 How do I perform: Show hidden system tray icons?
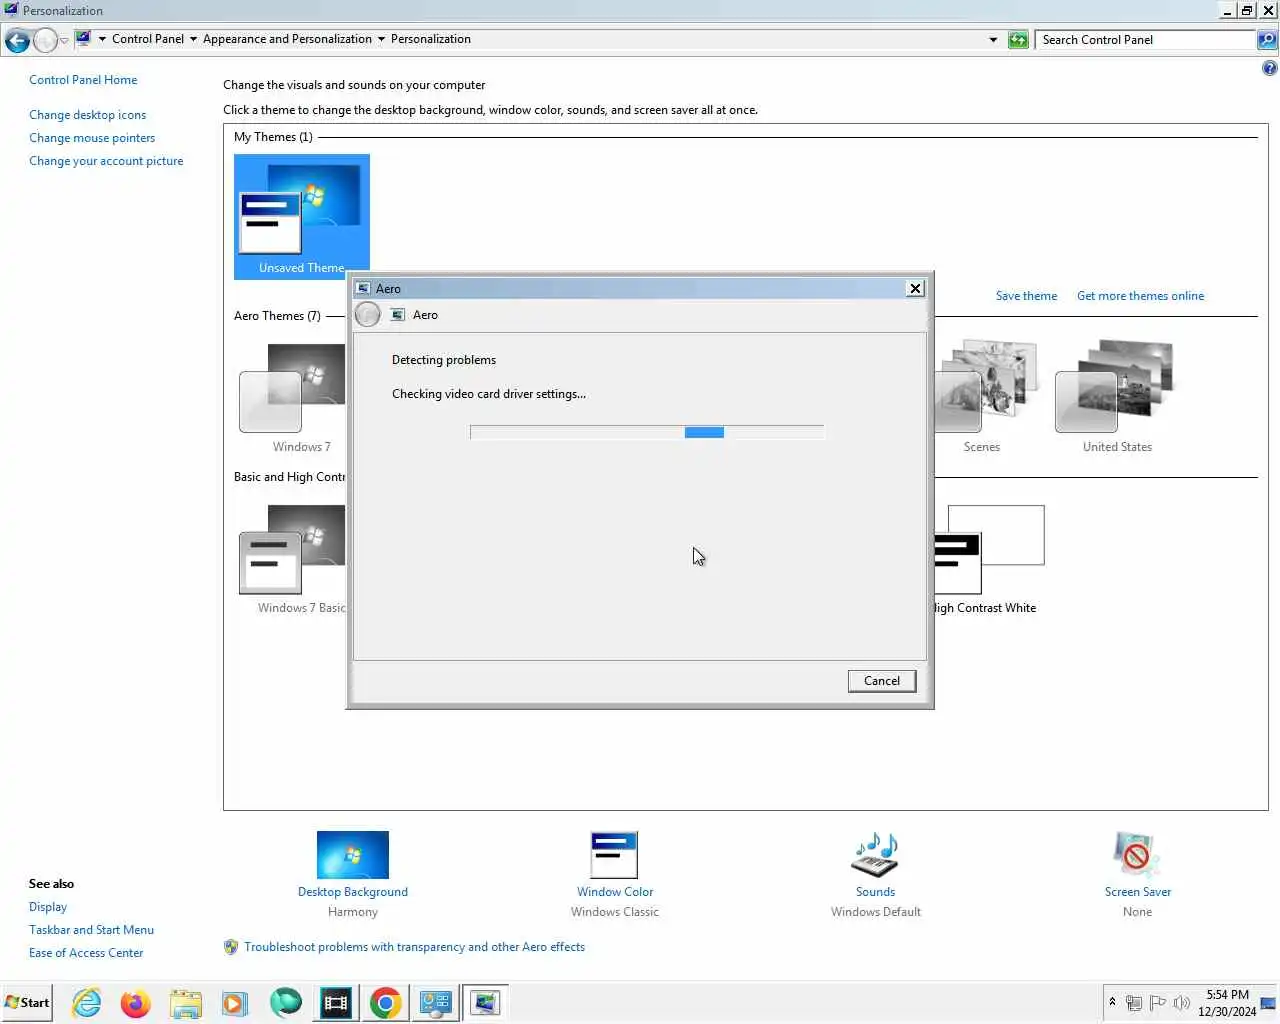(x=1112, y=1002)
